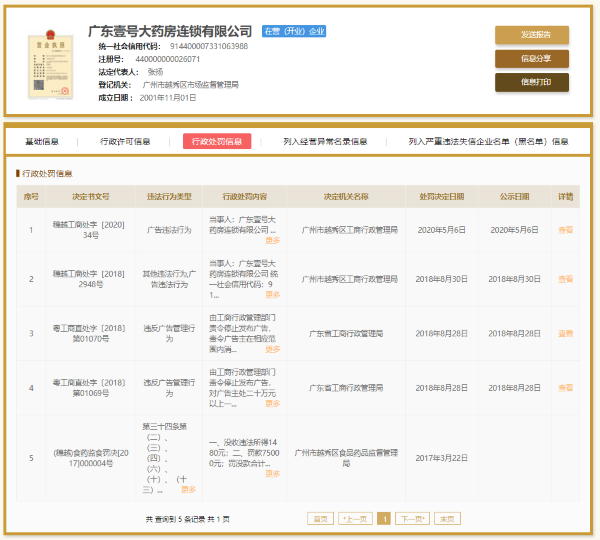Select page 1 in pagination
The height and width of the screenshot is (540, 600).
pos(384,519)
